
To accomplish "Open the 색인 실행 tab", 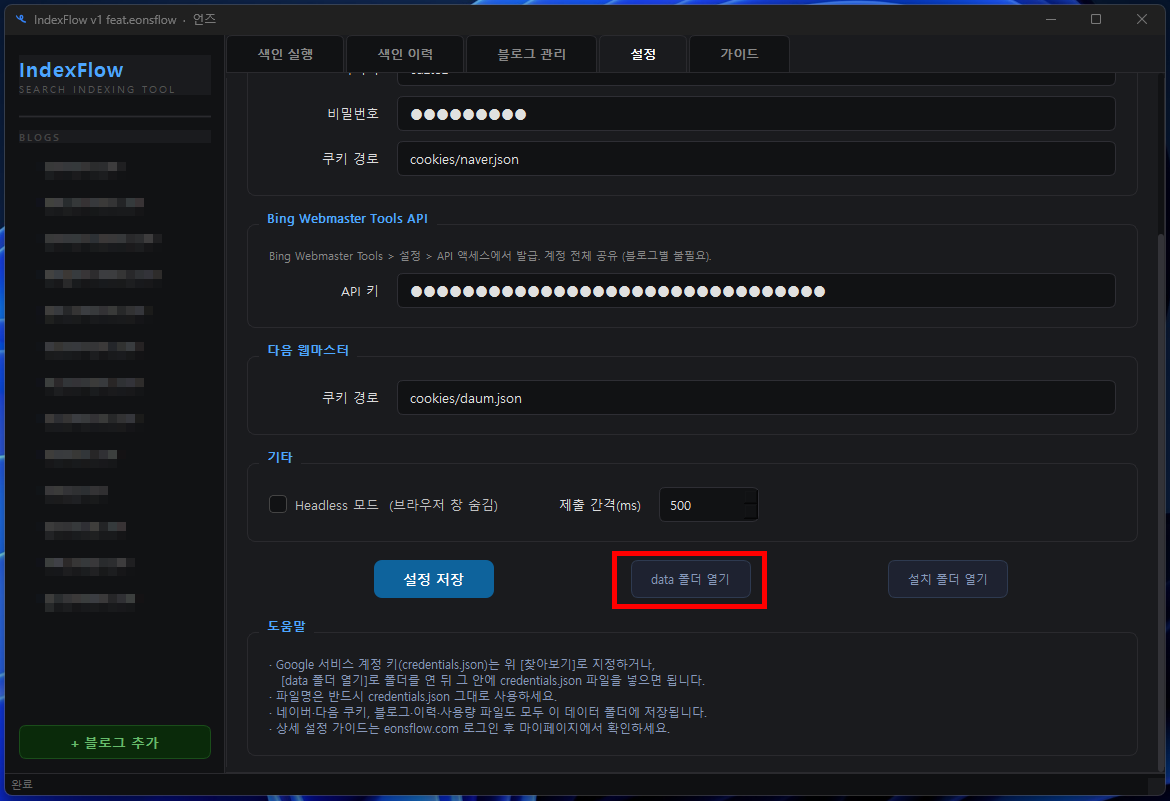I will tap(285, 54).
